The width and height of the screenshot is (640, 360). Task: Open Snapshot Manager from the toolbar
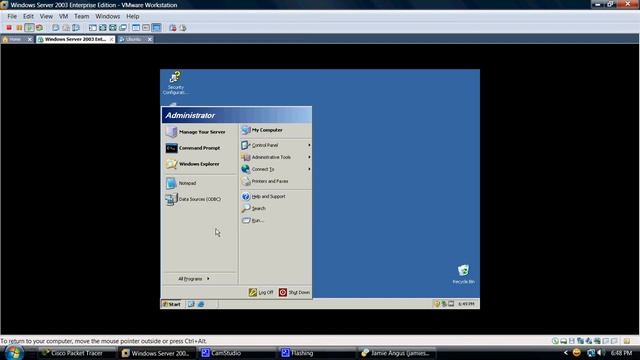click(76, 28)
